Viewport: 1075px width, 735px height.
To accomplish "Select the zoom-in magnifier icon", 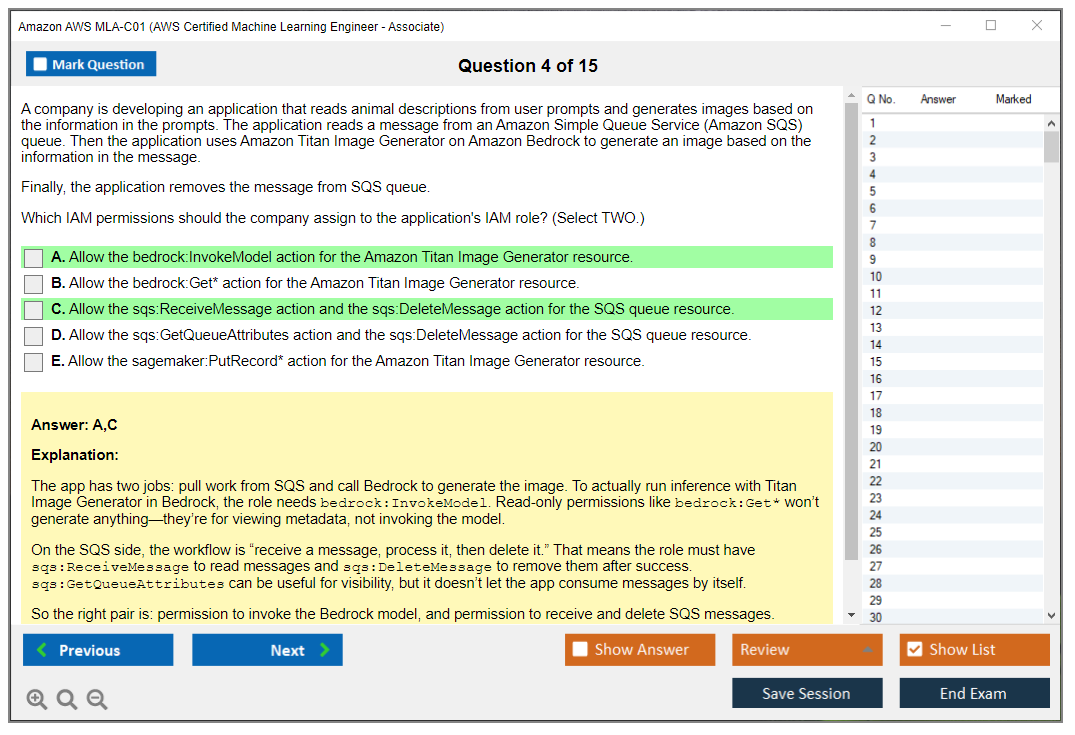I will (37, 699).
